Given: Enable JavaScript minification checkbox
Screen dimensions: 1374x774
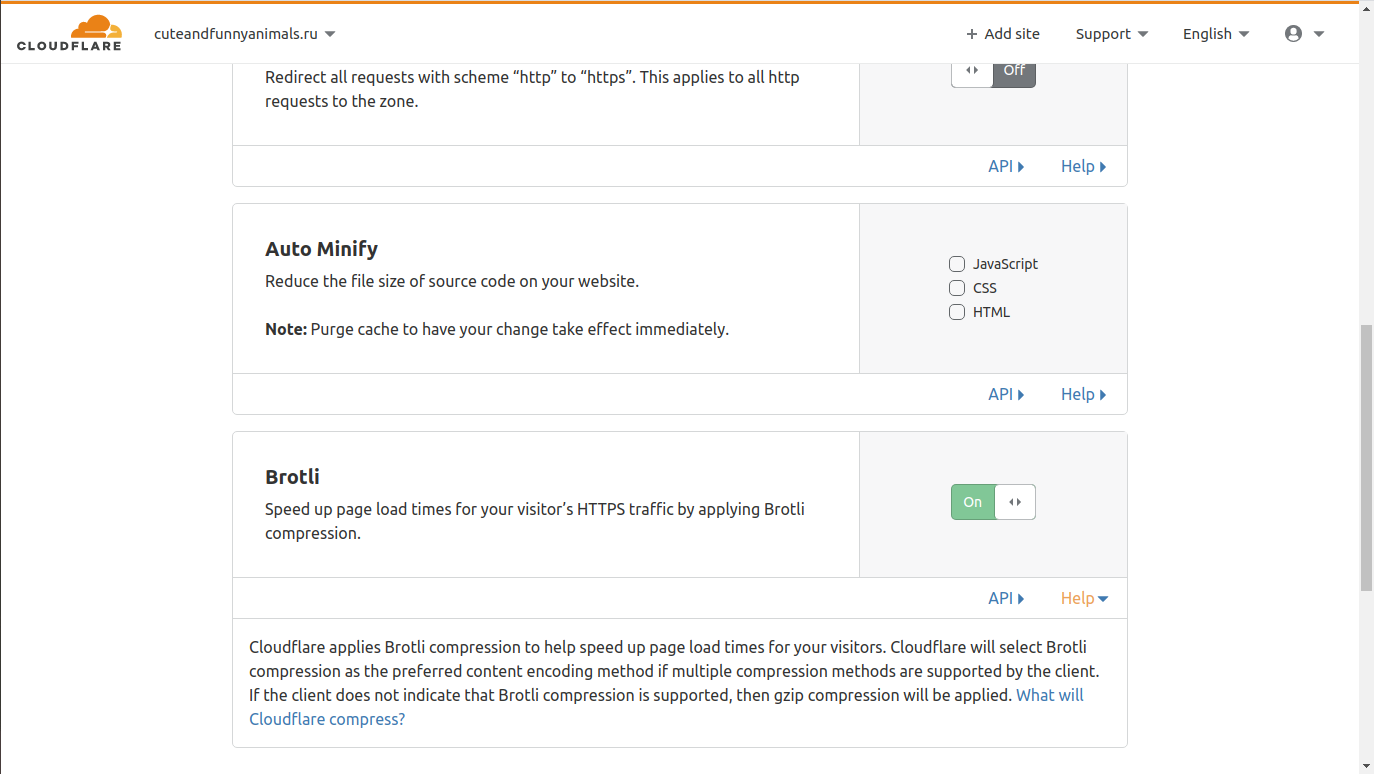Looking at the screenshot, I should (x=957, y=264).
